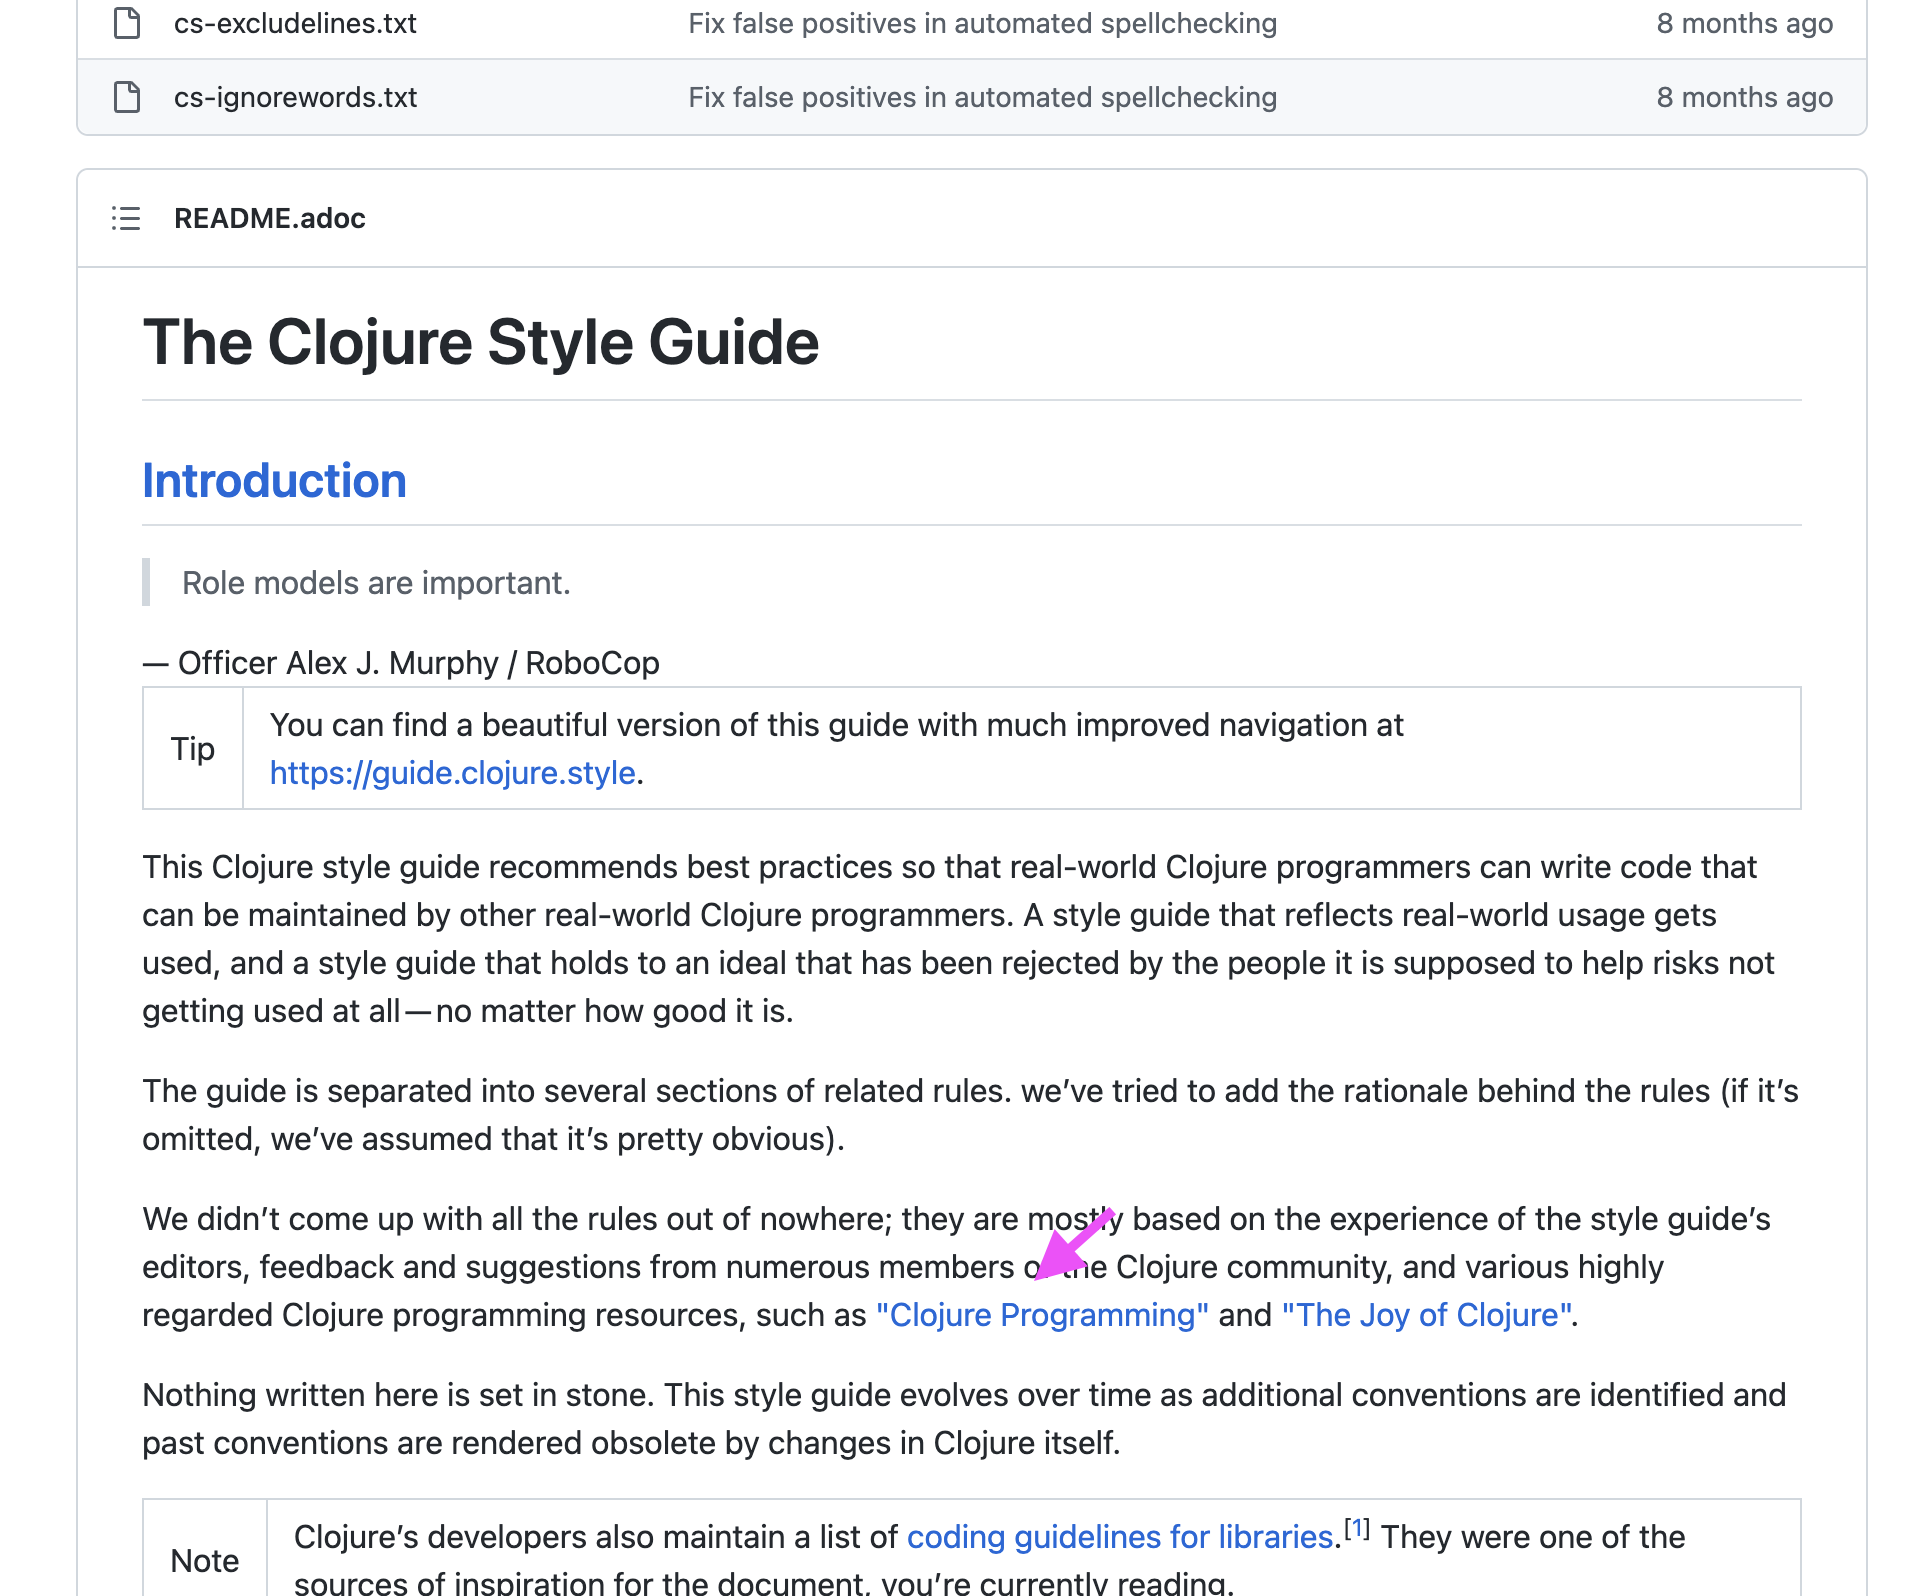Click the paragraph starting "This Clojure style guide recommends"

(x=960, y=939)
